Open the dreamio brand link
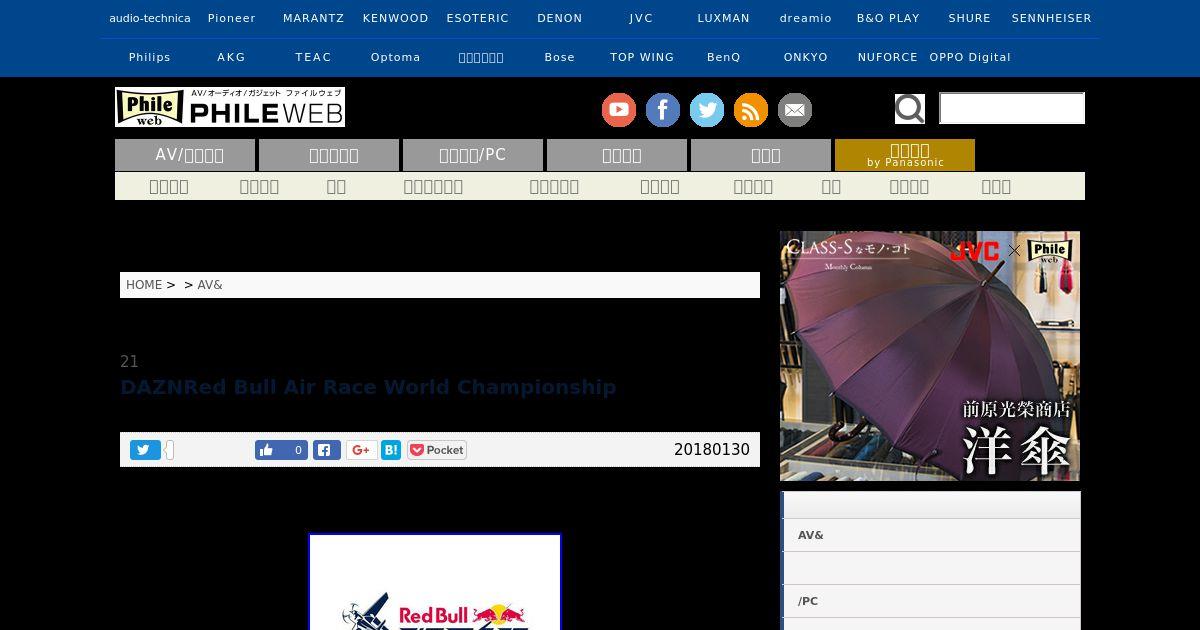The image size is (1200, 630). (x=806, y=18)
